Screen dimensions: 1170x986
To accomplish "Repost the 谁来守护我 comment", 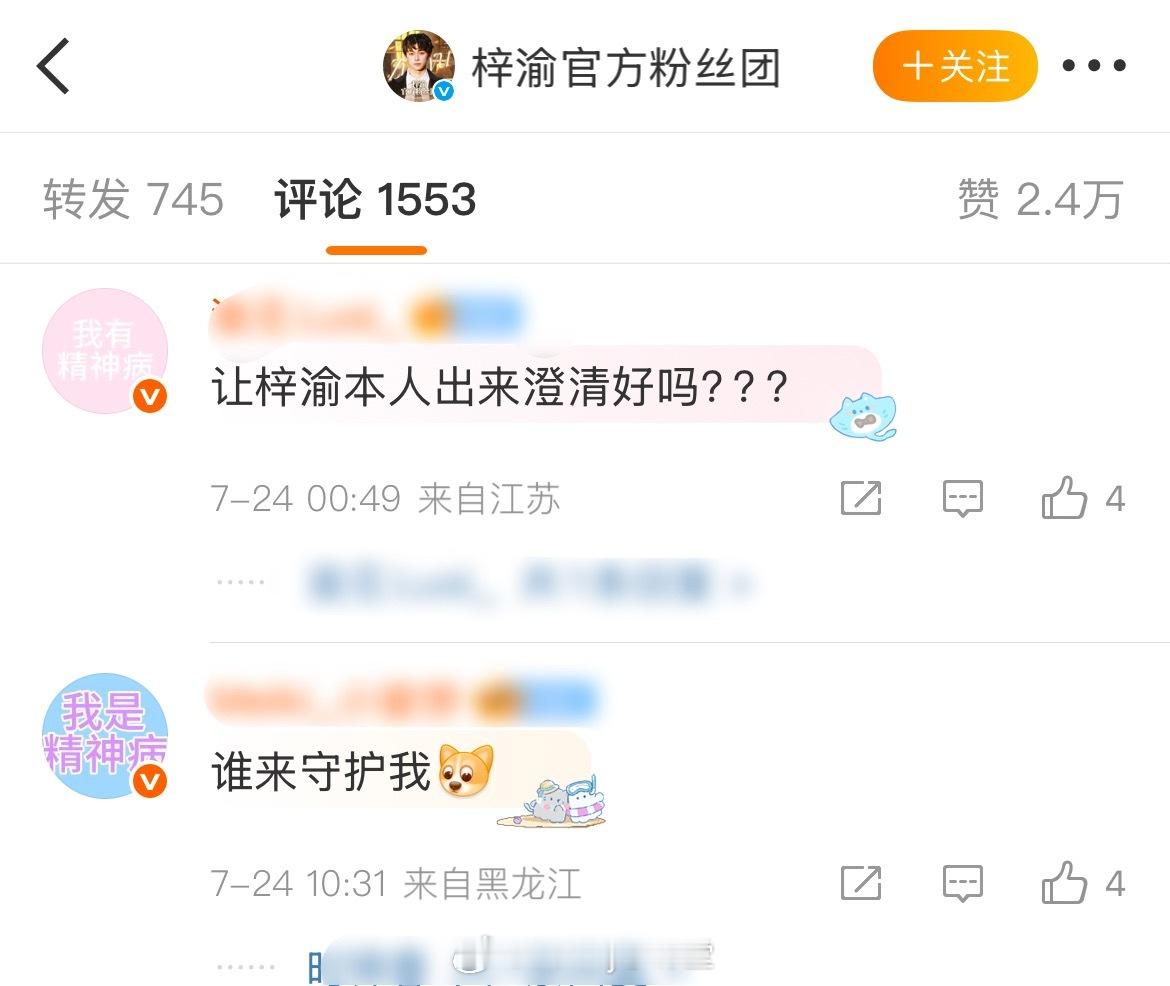I will pos(861,884).
